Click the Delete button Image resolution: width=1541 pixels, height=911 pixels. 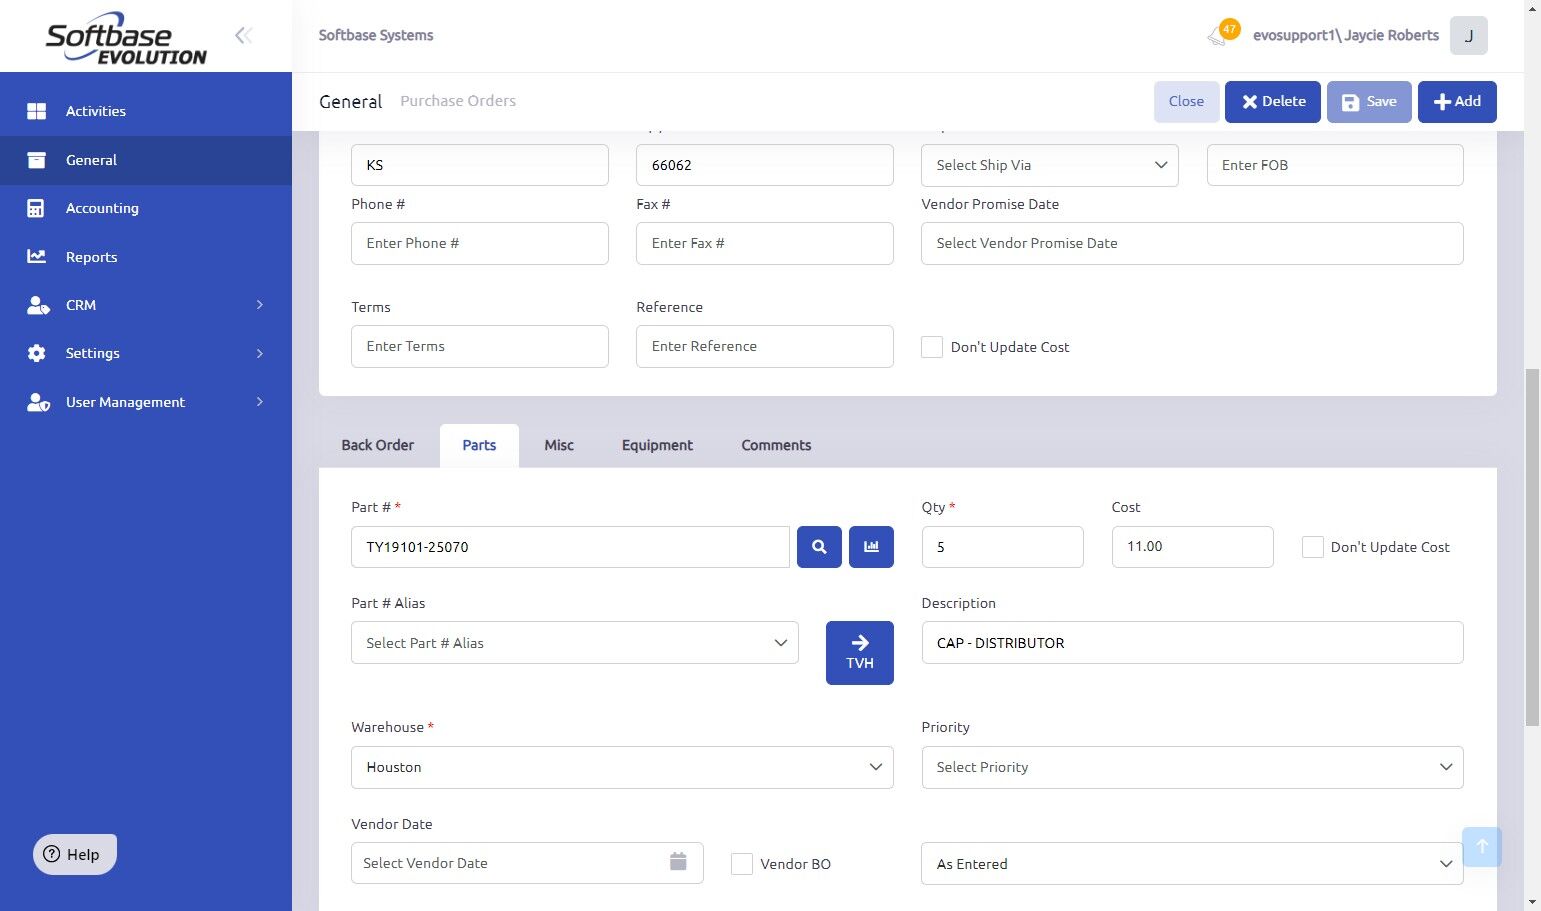(x=1272, y=102)
